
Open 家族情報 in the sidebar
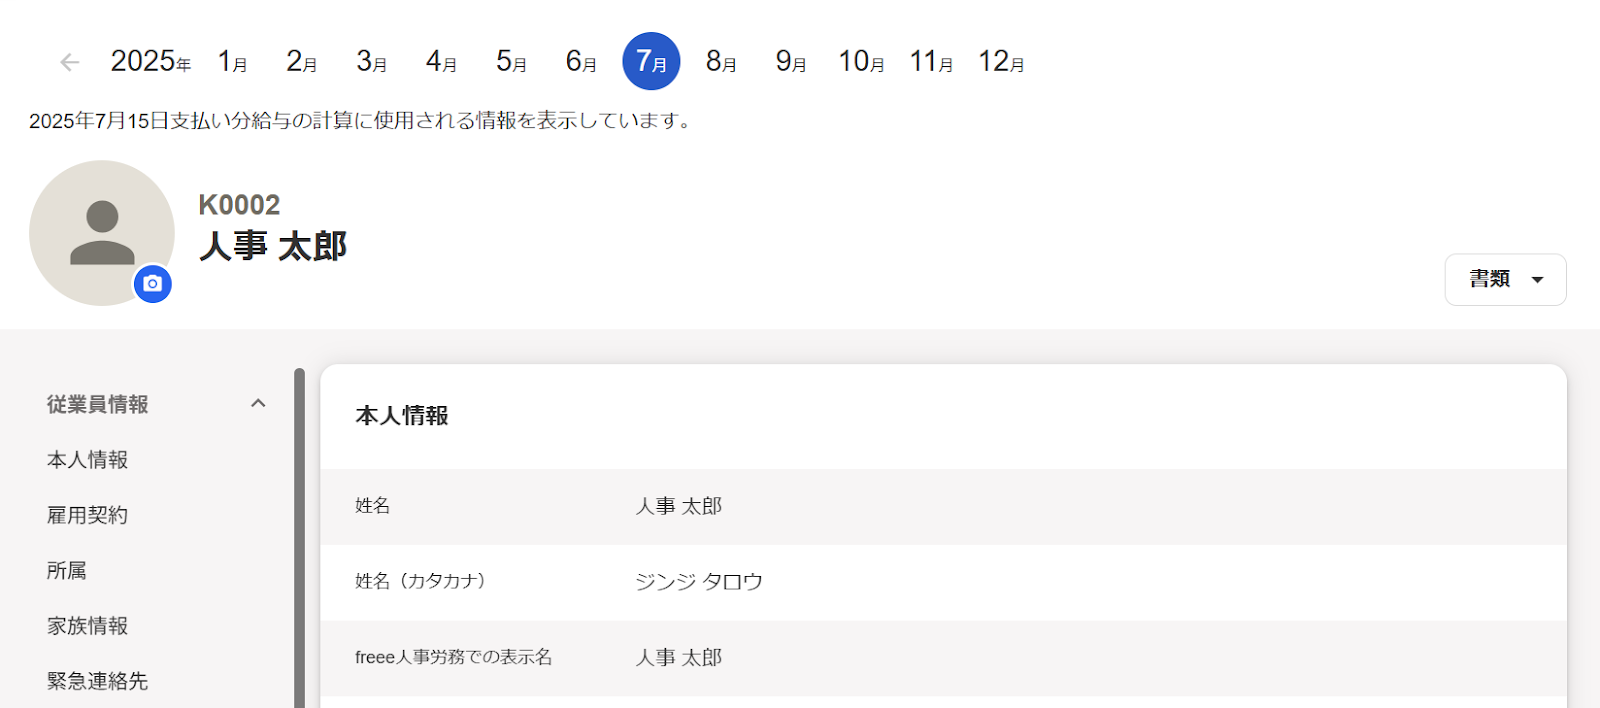click(88, 626)
